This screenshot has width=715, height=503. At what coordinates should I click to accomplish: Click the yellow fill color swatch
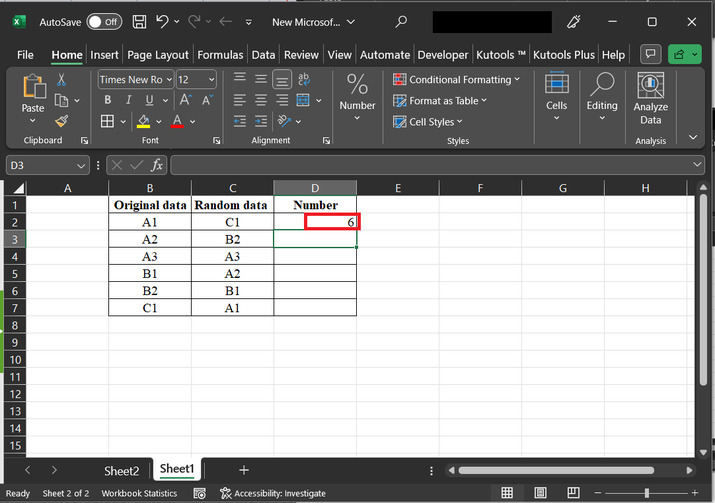tap(143, 121)
